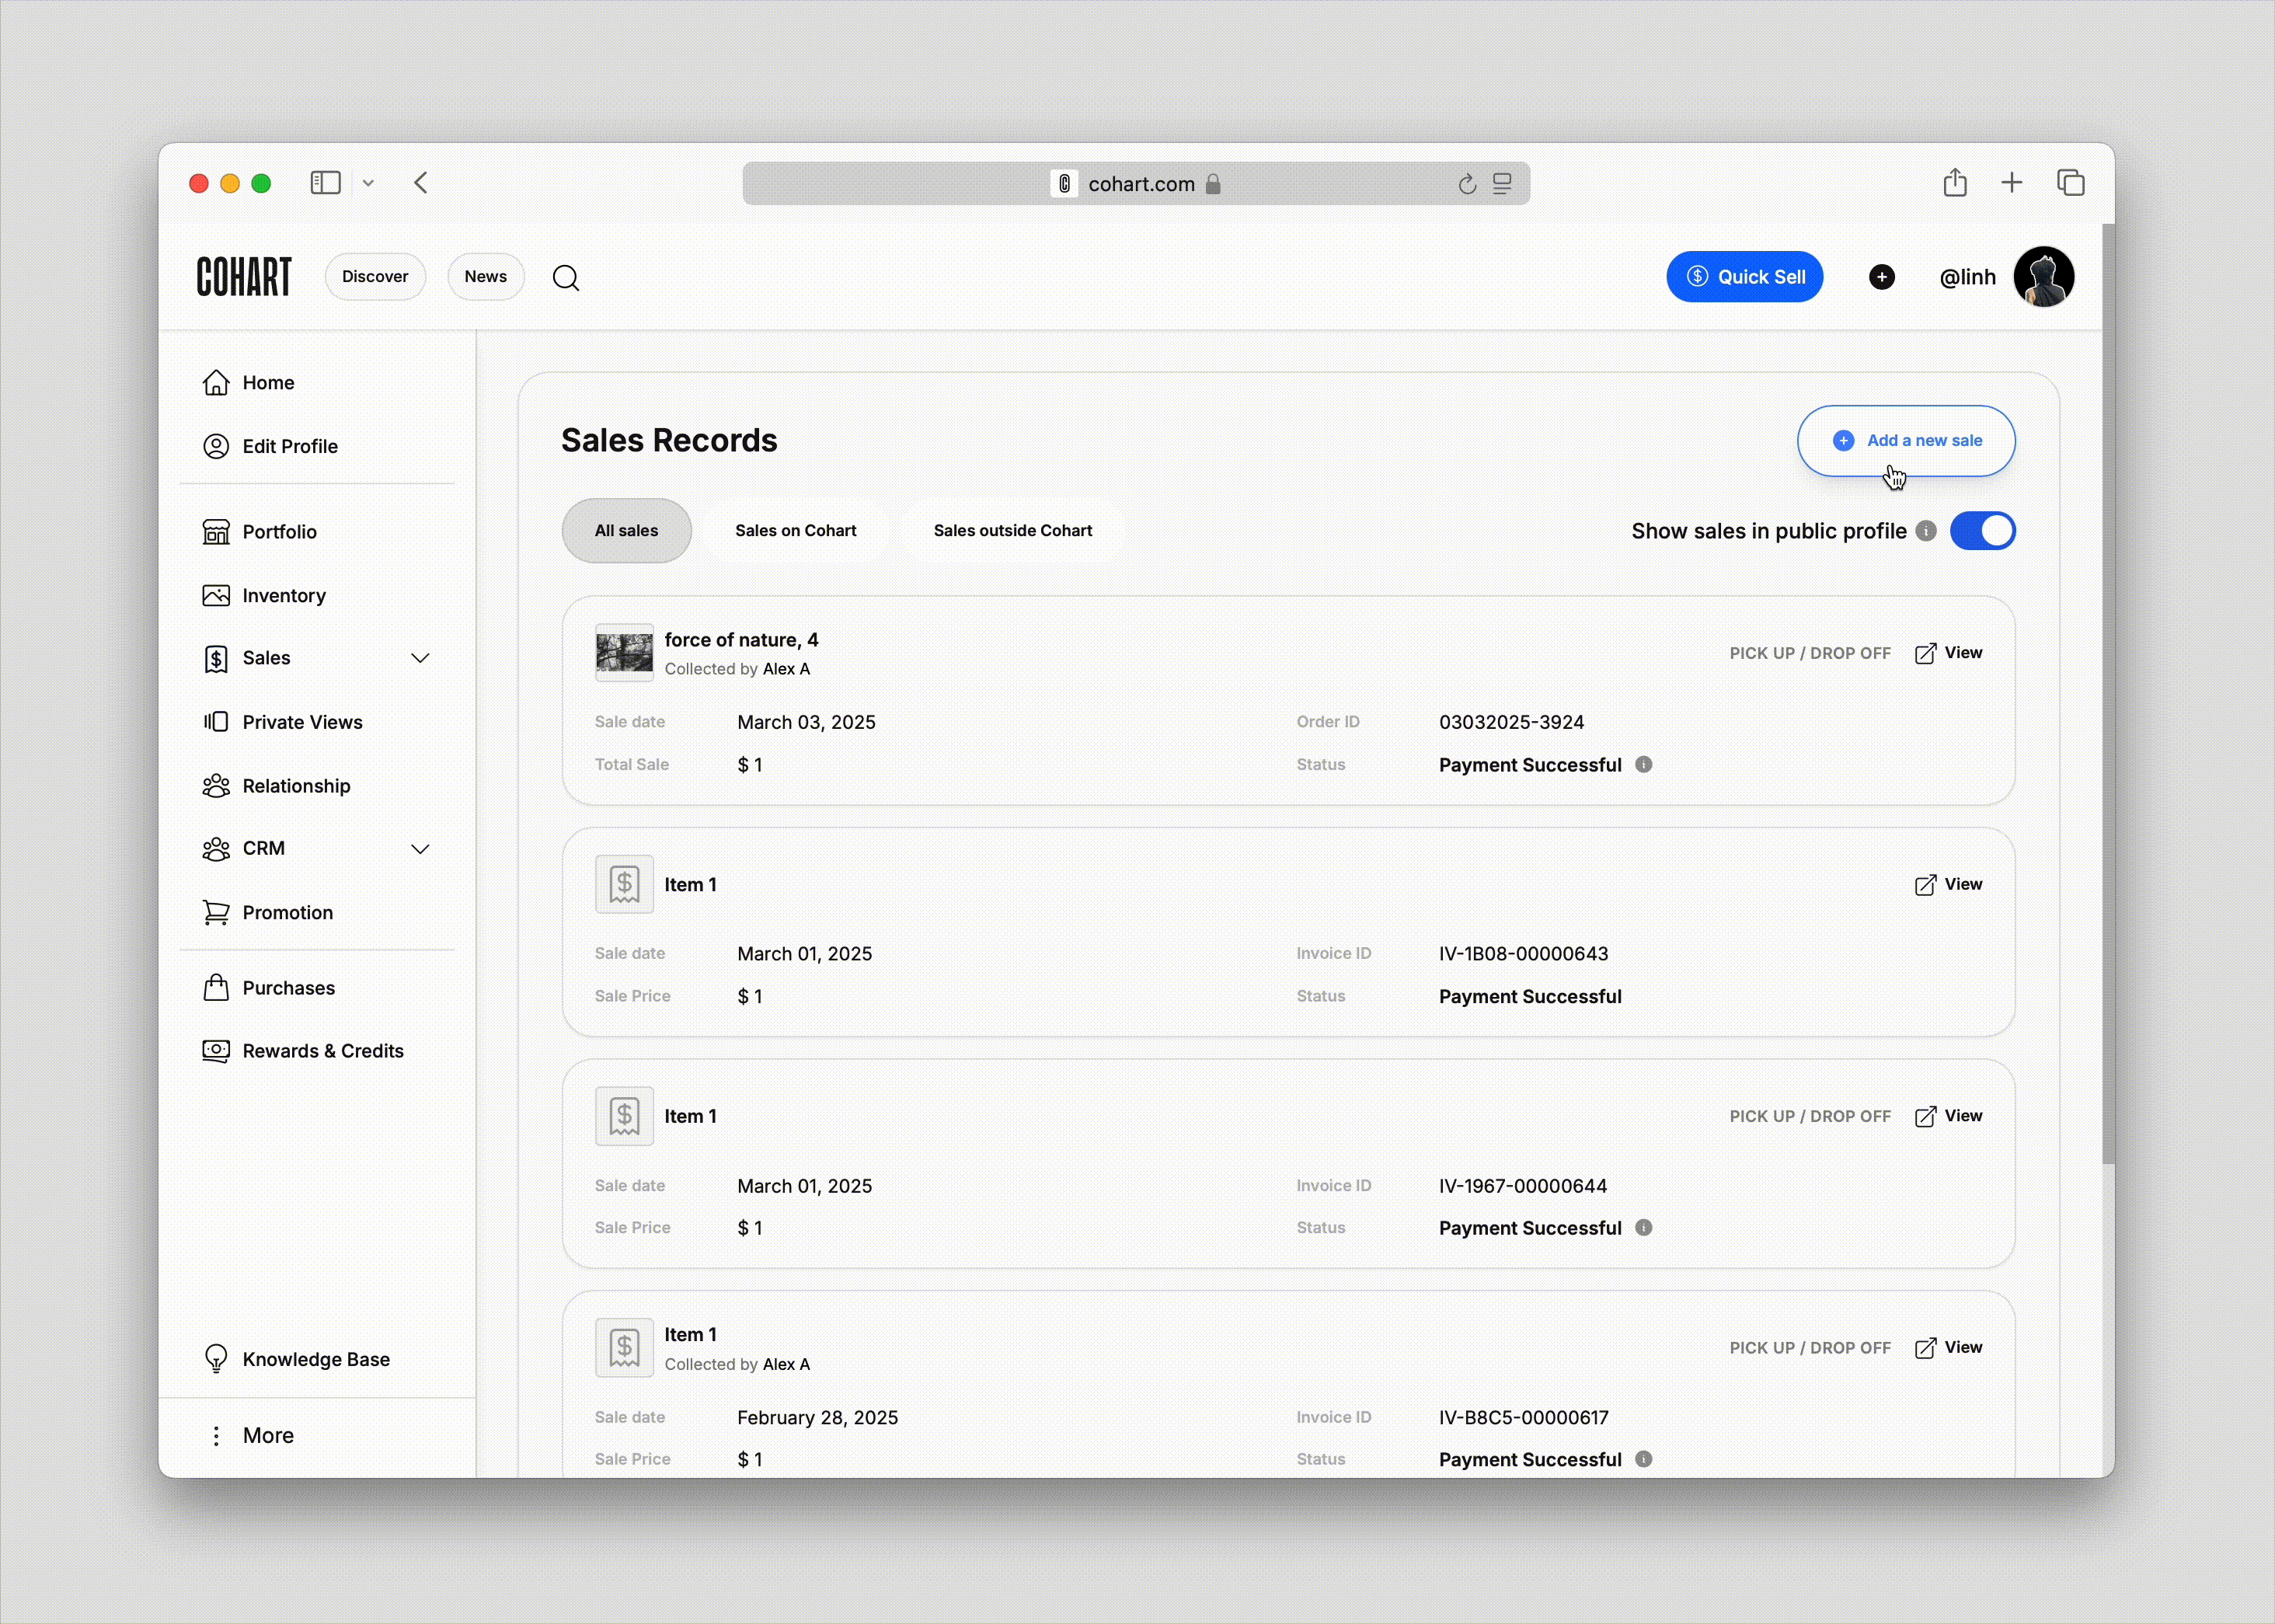Switch to Sales on Cohart tab
Viewport: 2275px width, 1624px height.
[795, 531]
